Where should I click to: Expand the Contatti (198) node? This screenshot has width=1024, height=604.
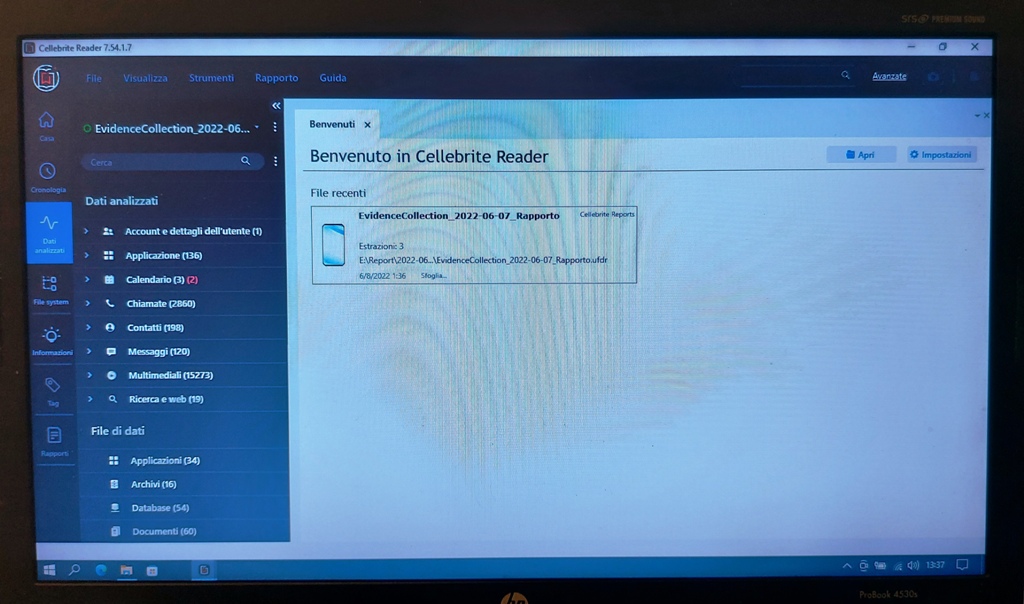(88, 327)
